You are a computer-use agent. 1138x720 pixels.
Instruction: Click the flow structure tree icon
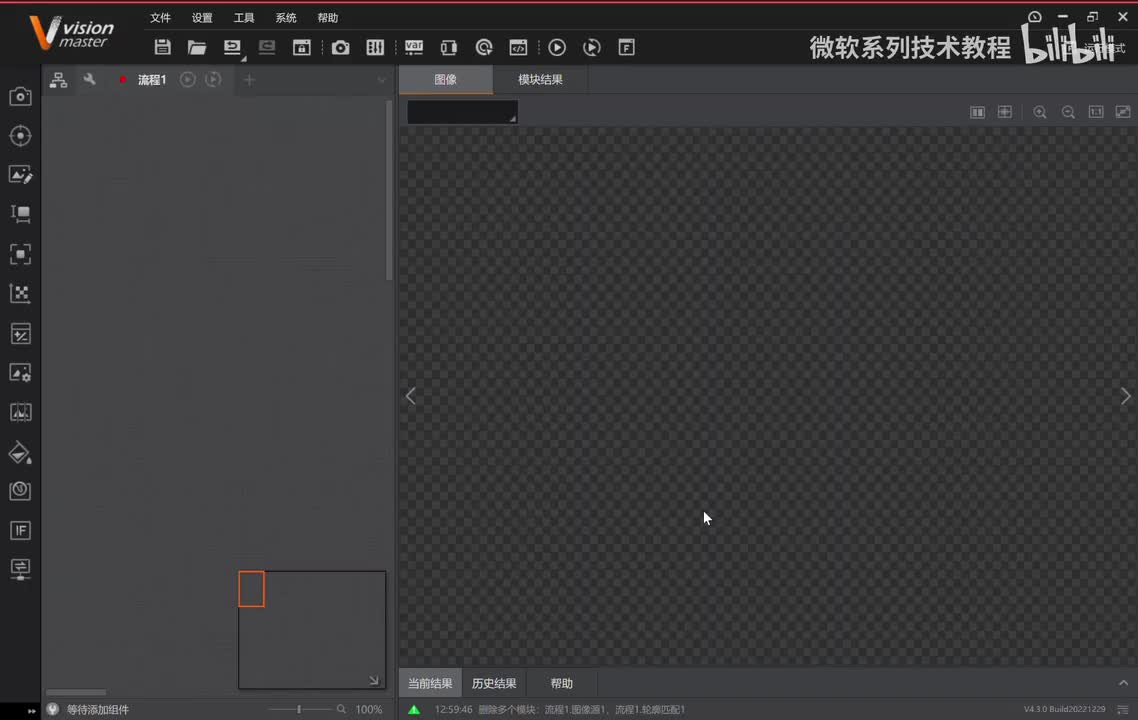[x=58, y=80]
